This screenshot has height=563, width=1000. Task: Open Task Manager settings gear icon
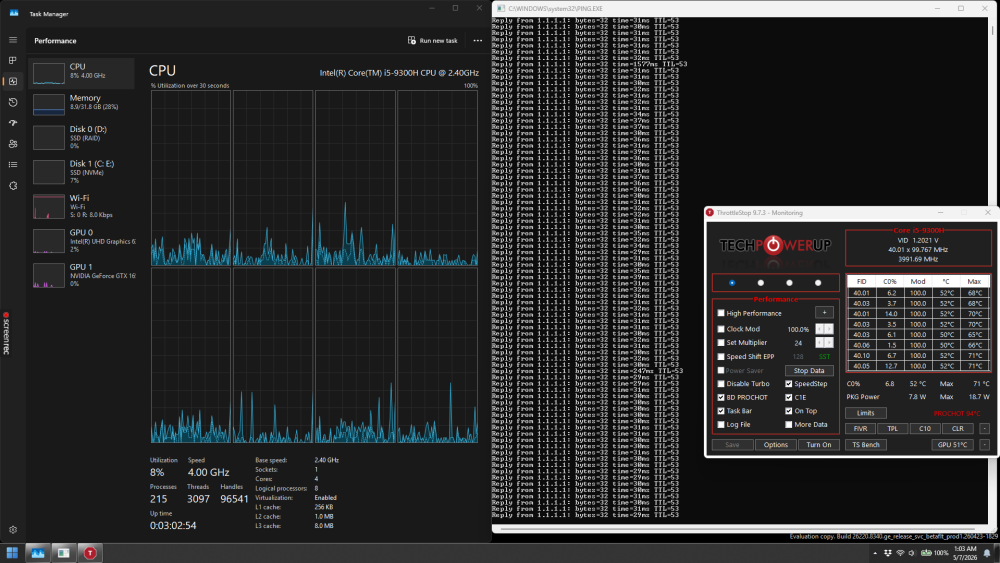tap(13, 530)
